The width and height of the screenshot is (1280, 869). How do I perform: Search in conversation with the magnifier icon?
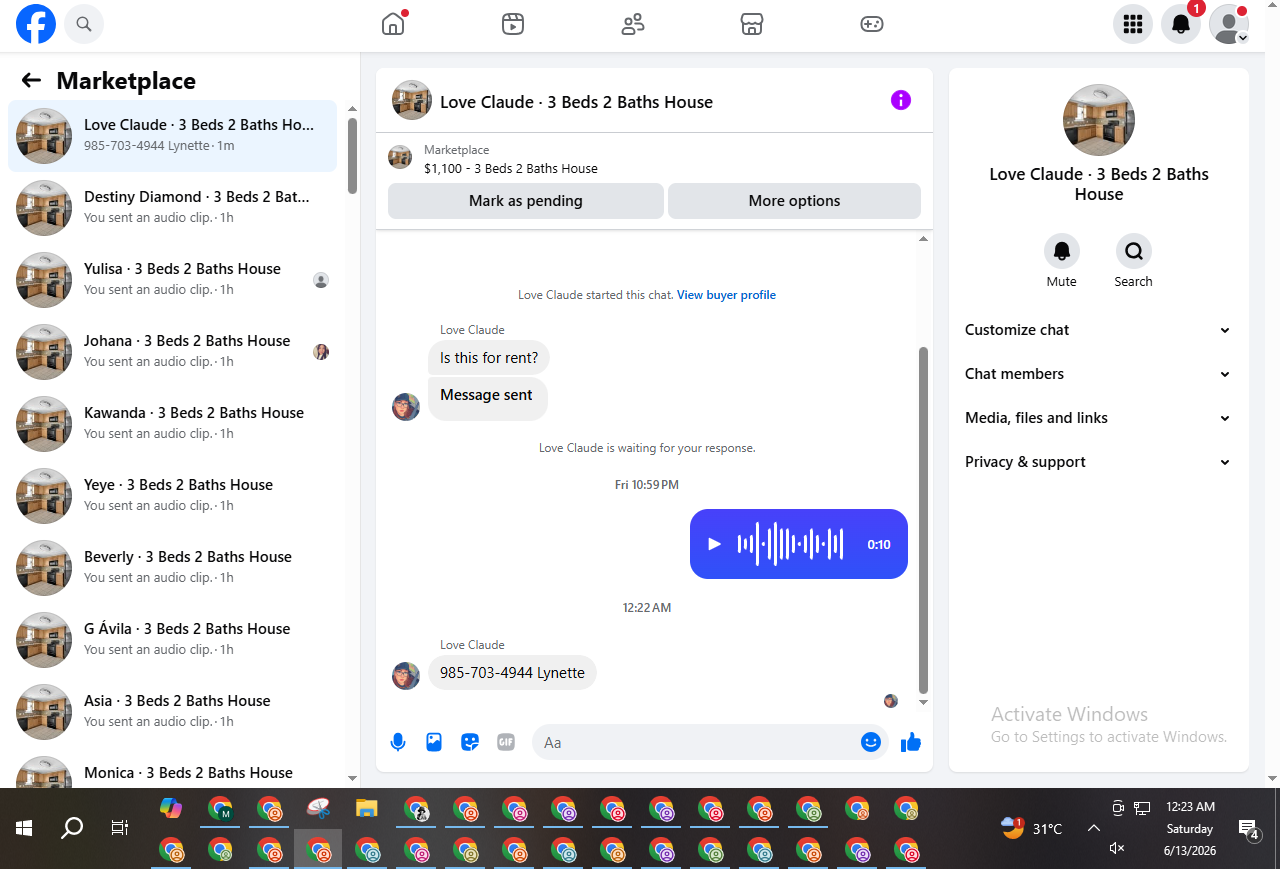point(1134,251)
